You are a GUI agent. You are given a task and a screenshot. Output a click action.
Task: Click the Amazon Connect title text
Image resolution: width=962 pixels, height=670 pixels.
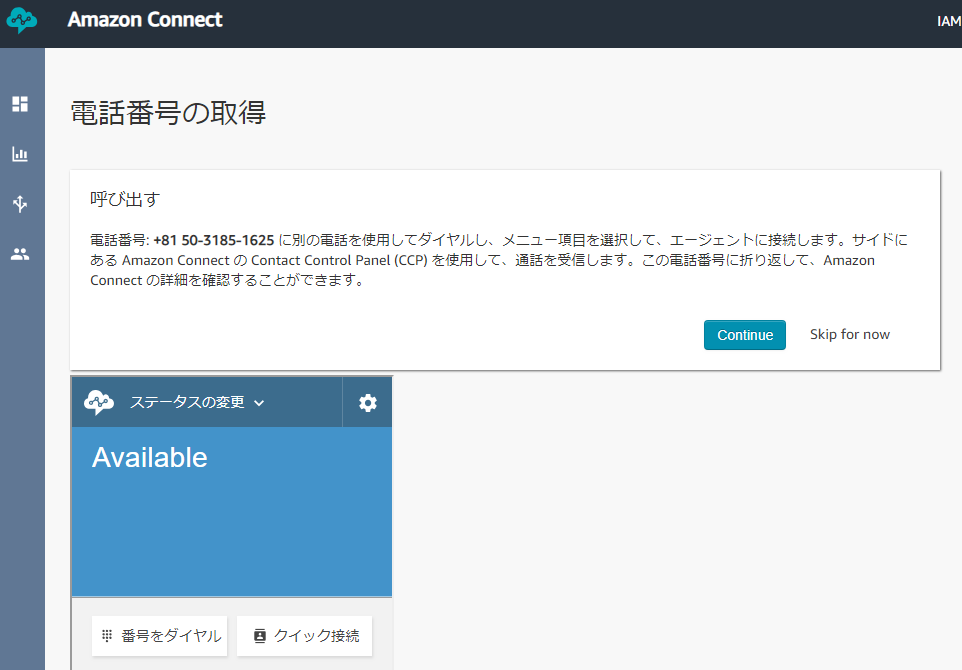coord(145,20)
